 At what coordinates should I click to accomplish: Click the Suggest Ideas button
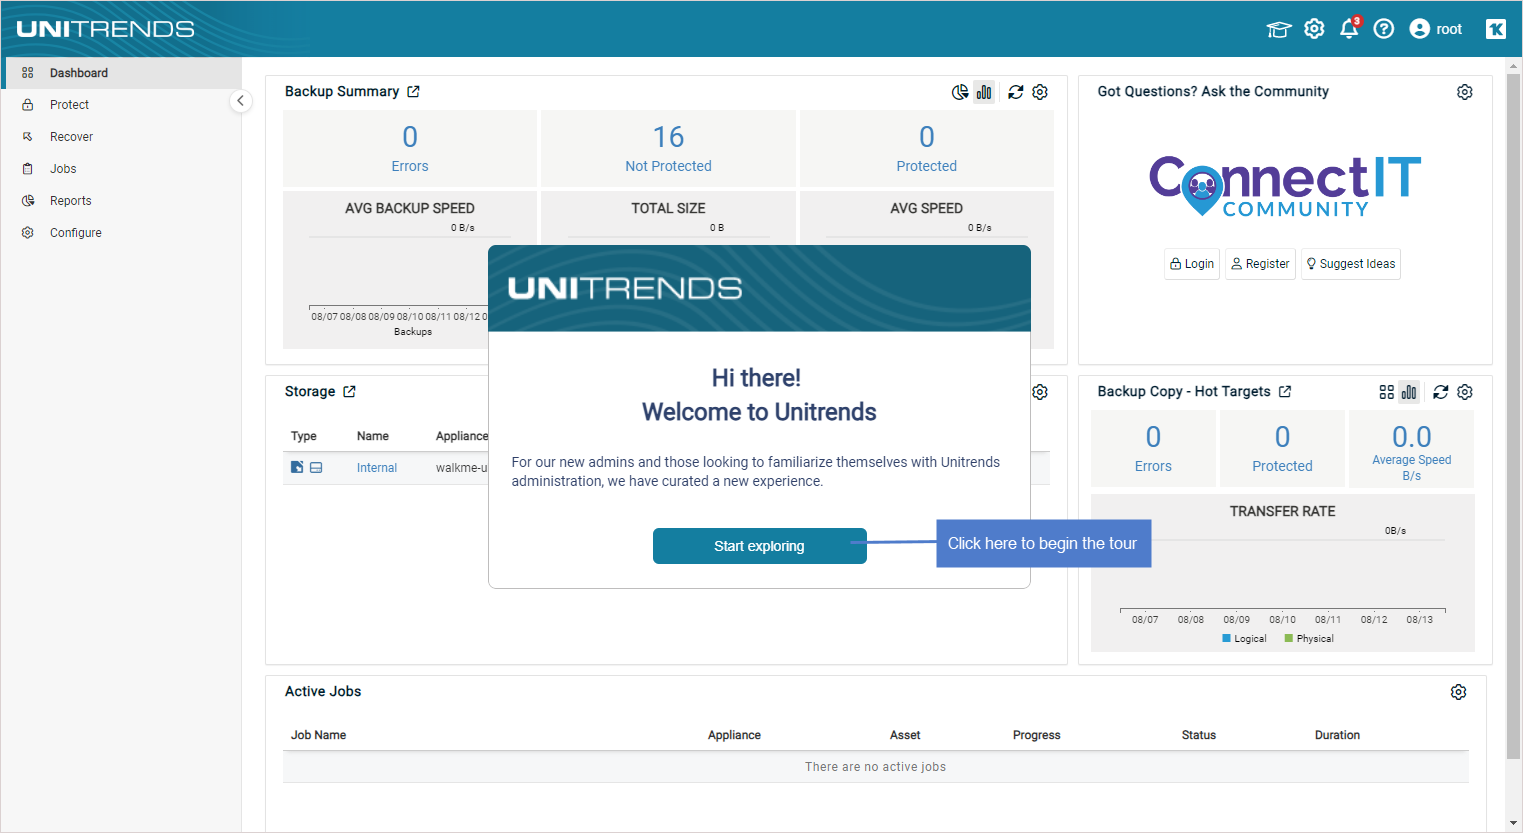tap(1351, 264)
